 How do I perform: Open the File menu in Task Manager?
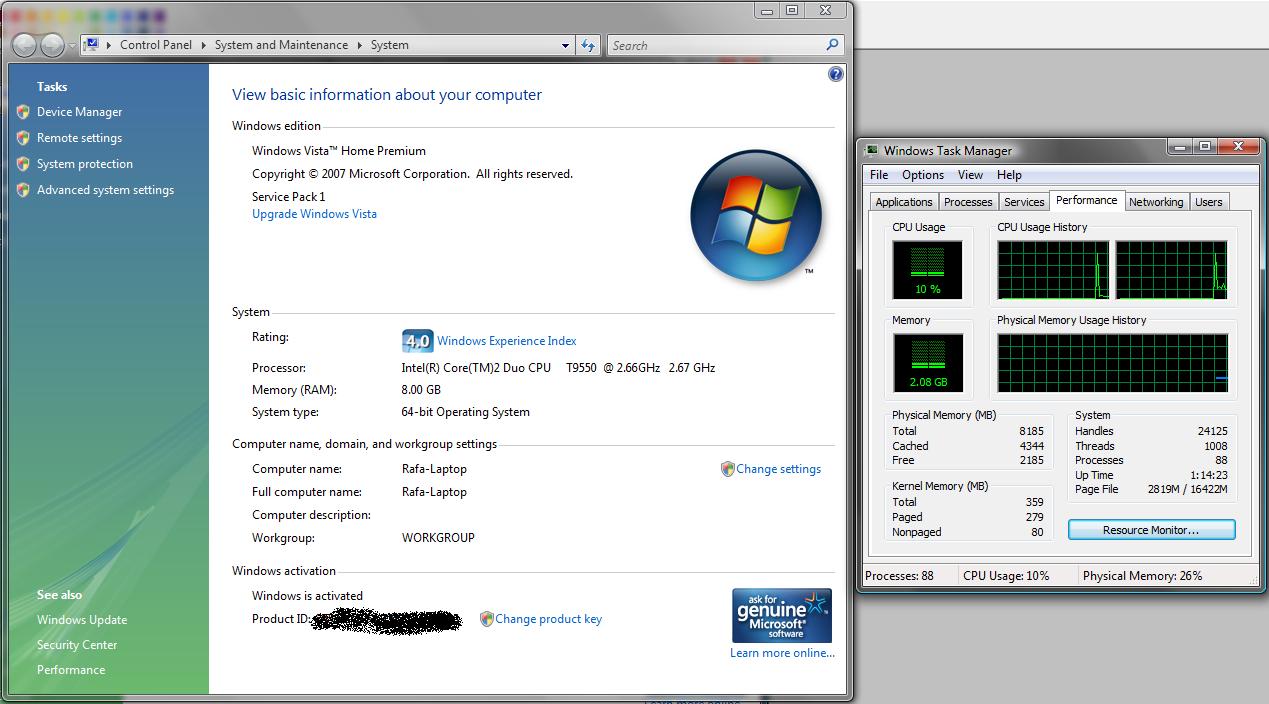coord(879,175)
